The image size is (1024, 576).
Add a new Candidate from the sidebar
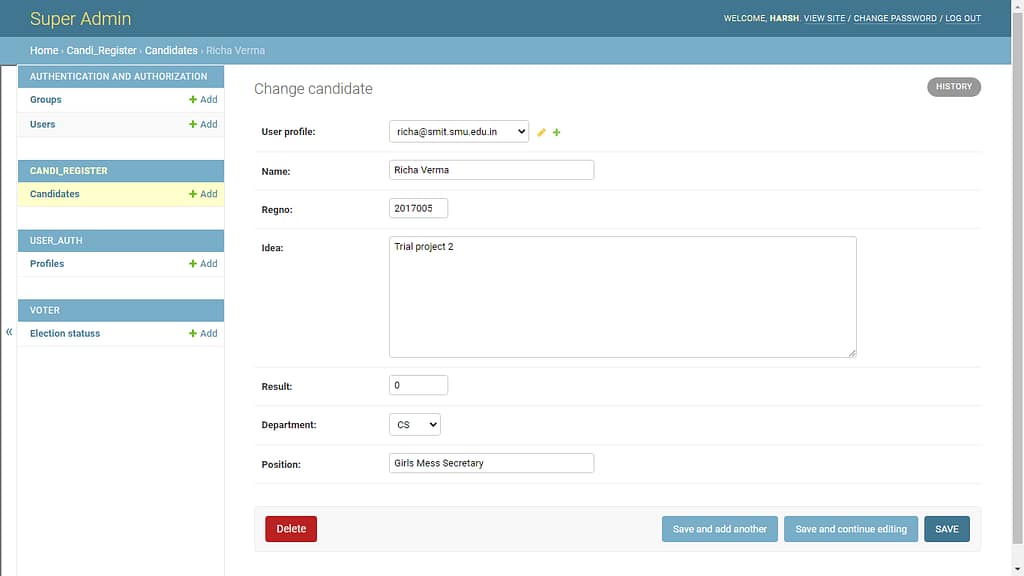(203, 194)
